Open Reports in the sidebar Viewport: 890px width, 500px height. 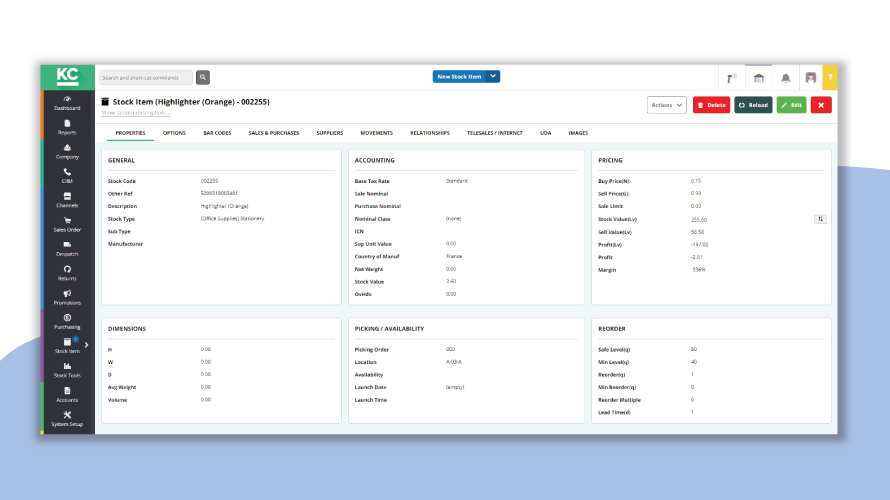click(x=67, y=127)
